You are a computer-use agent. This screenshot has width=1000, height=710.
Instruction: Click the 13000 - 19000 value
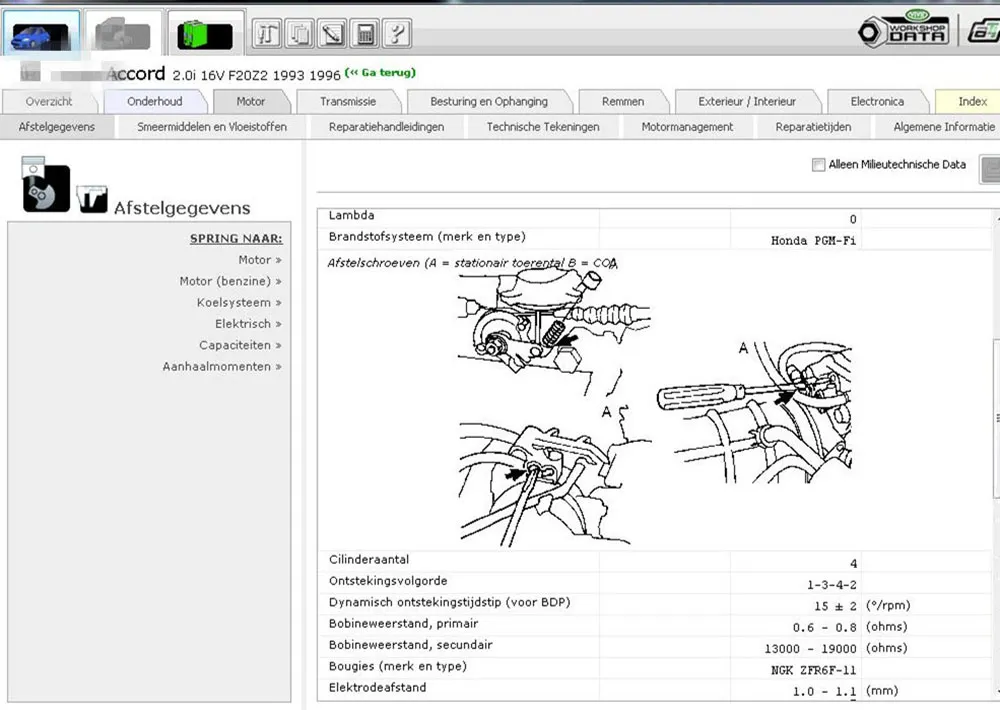point(811,649)
